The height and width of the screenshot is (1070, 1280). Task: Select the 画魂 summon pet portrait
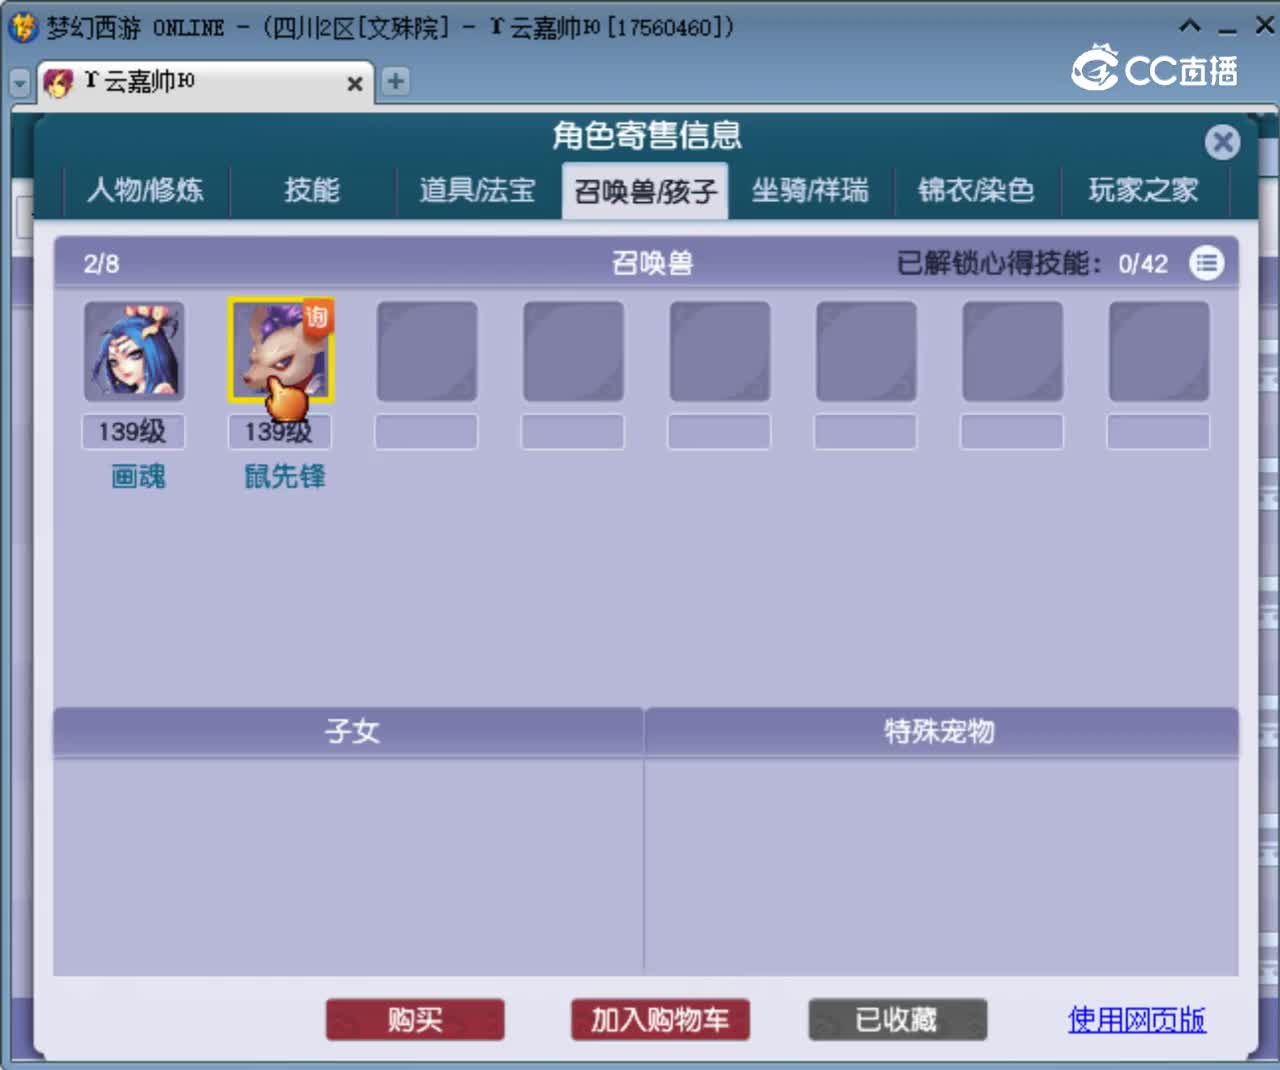[x=134, y=351]
